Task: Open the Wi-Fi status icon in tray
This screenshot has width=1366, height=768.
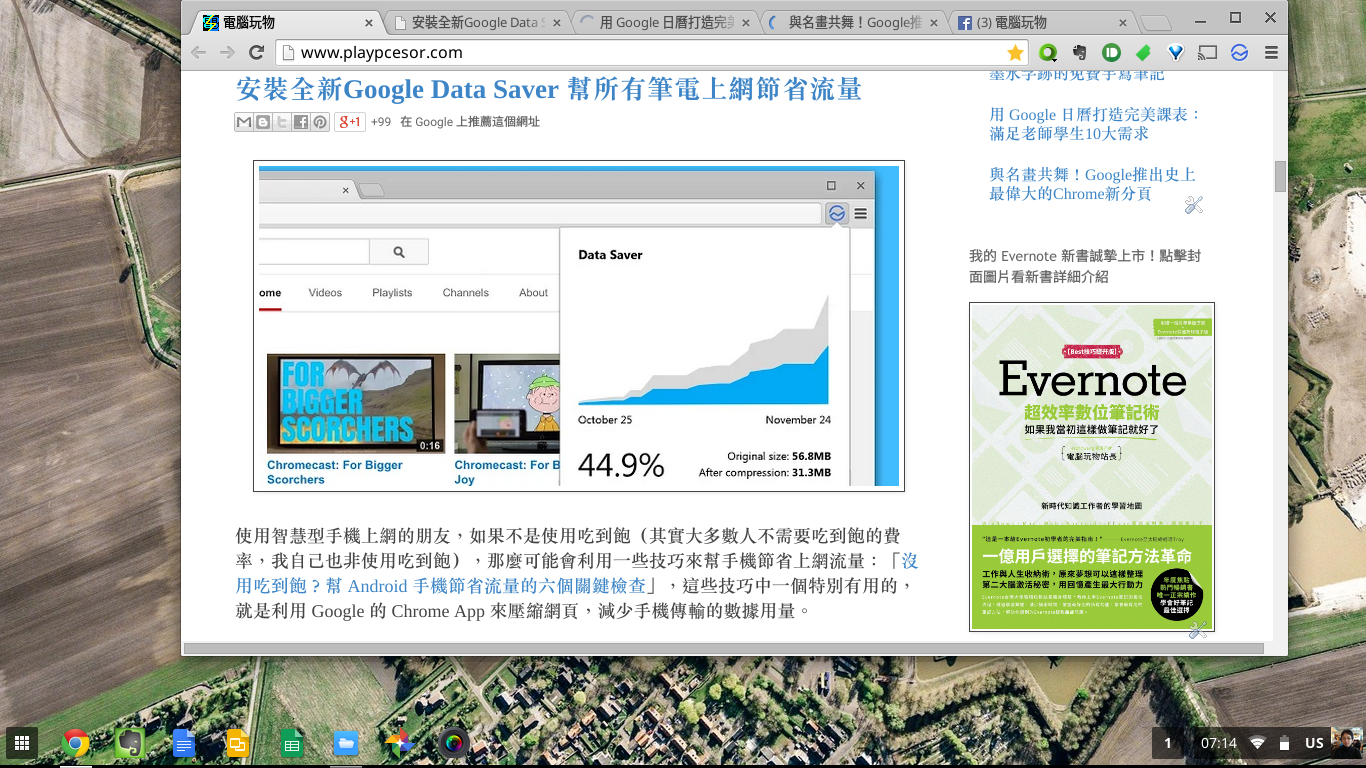Action: [x=1258, y=743]
